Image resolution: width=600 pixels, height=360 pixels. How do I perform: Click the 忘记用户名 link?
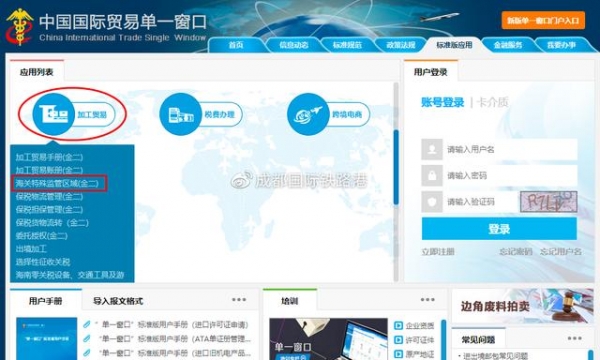coord(561,251)
